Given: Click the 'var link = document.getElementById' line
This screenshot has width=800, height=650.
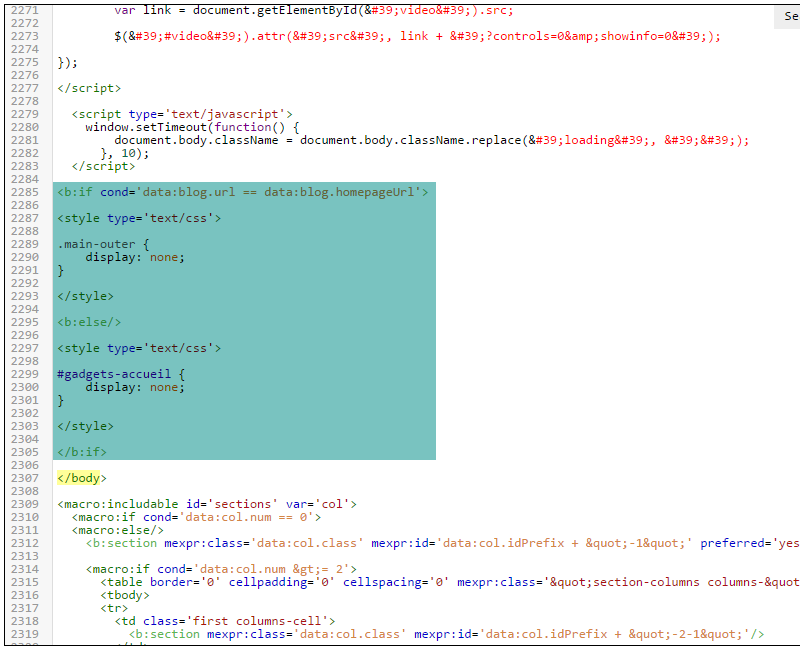Looking at the screenshot, I should [x=314, y=10].
